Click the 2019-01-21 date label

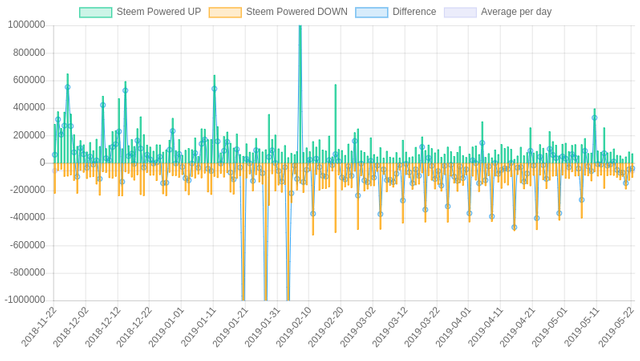click(230, 327)
